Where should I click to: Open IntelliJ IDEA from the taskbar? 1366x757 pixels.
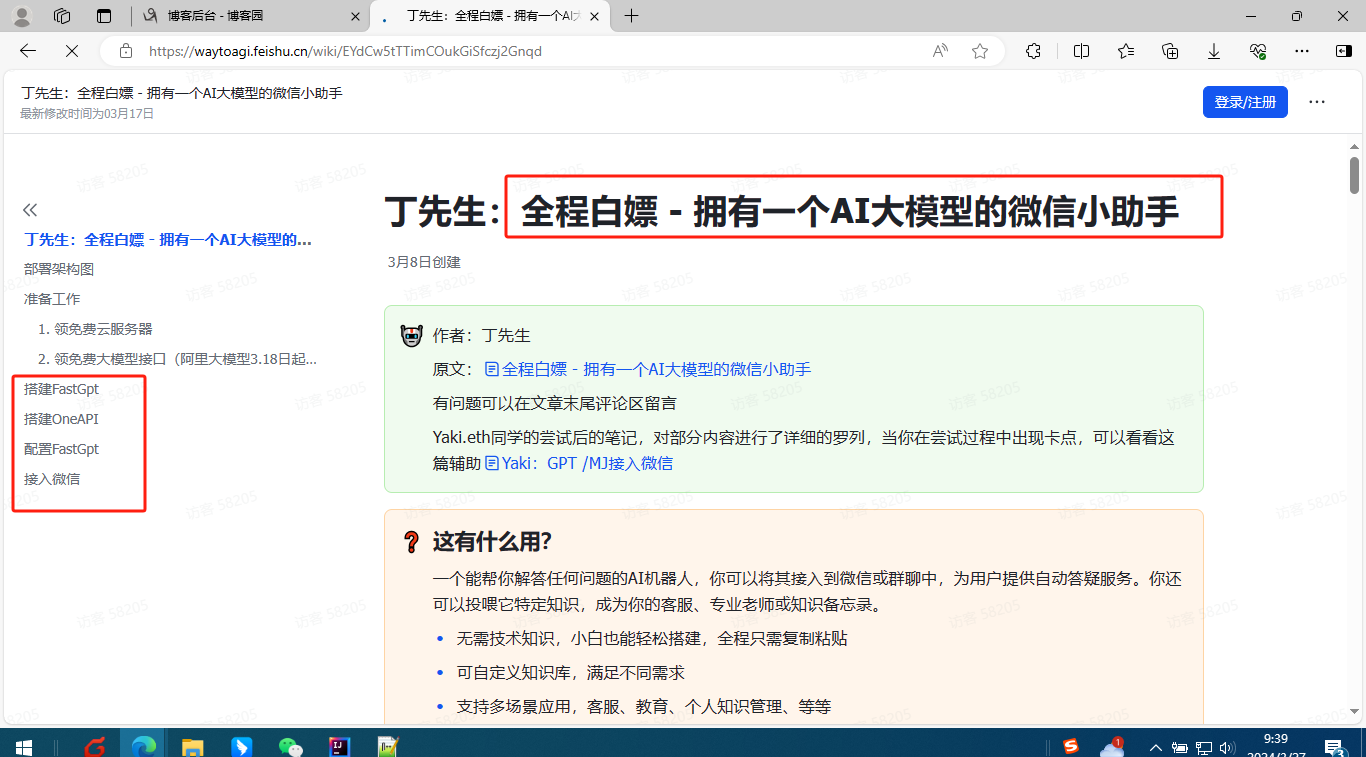338,745
